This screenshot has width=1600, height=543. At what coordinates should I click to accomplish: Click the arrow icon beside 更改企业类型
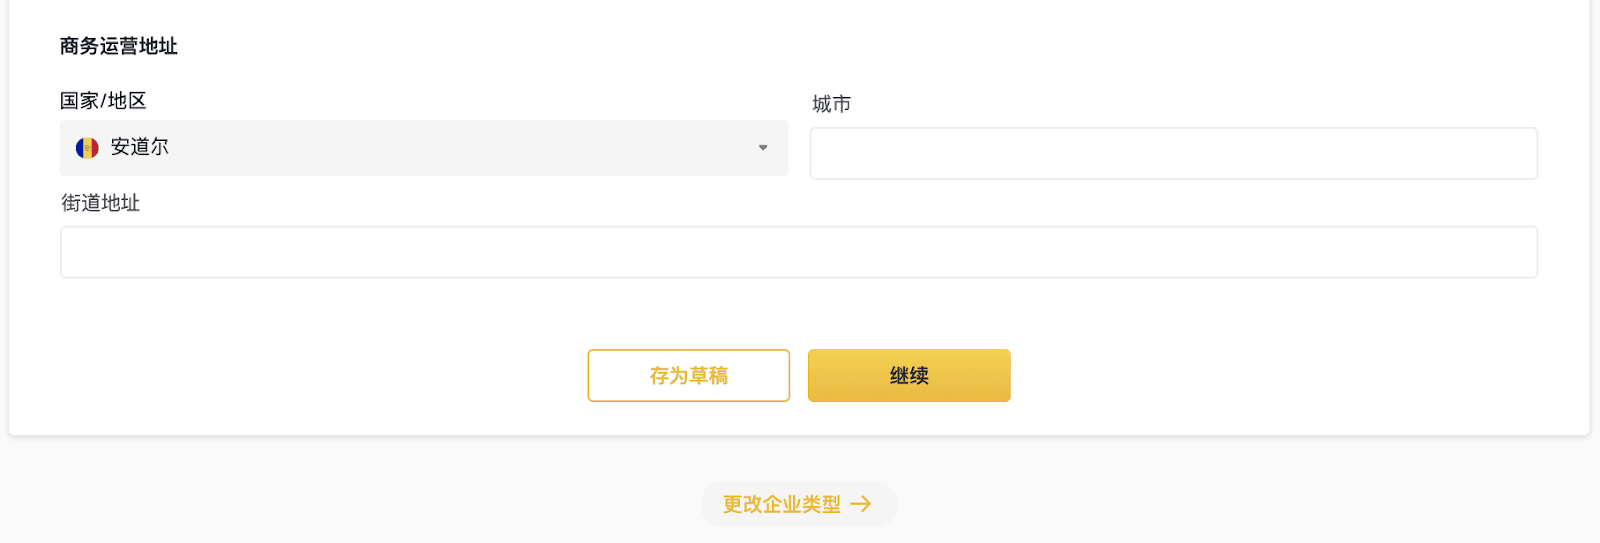pyautogui.click(x=861, y=504)
